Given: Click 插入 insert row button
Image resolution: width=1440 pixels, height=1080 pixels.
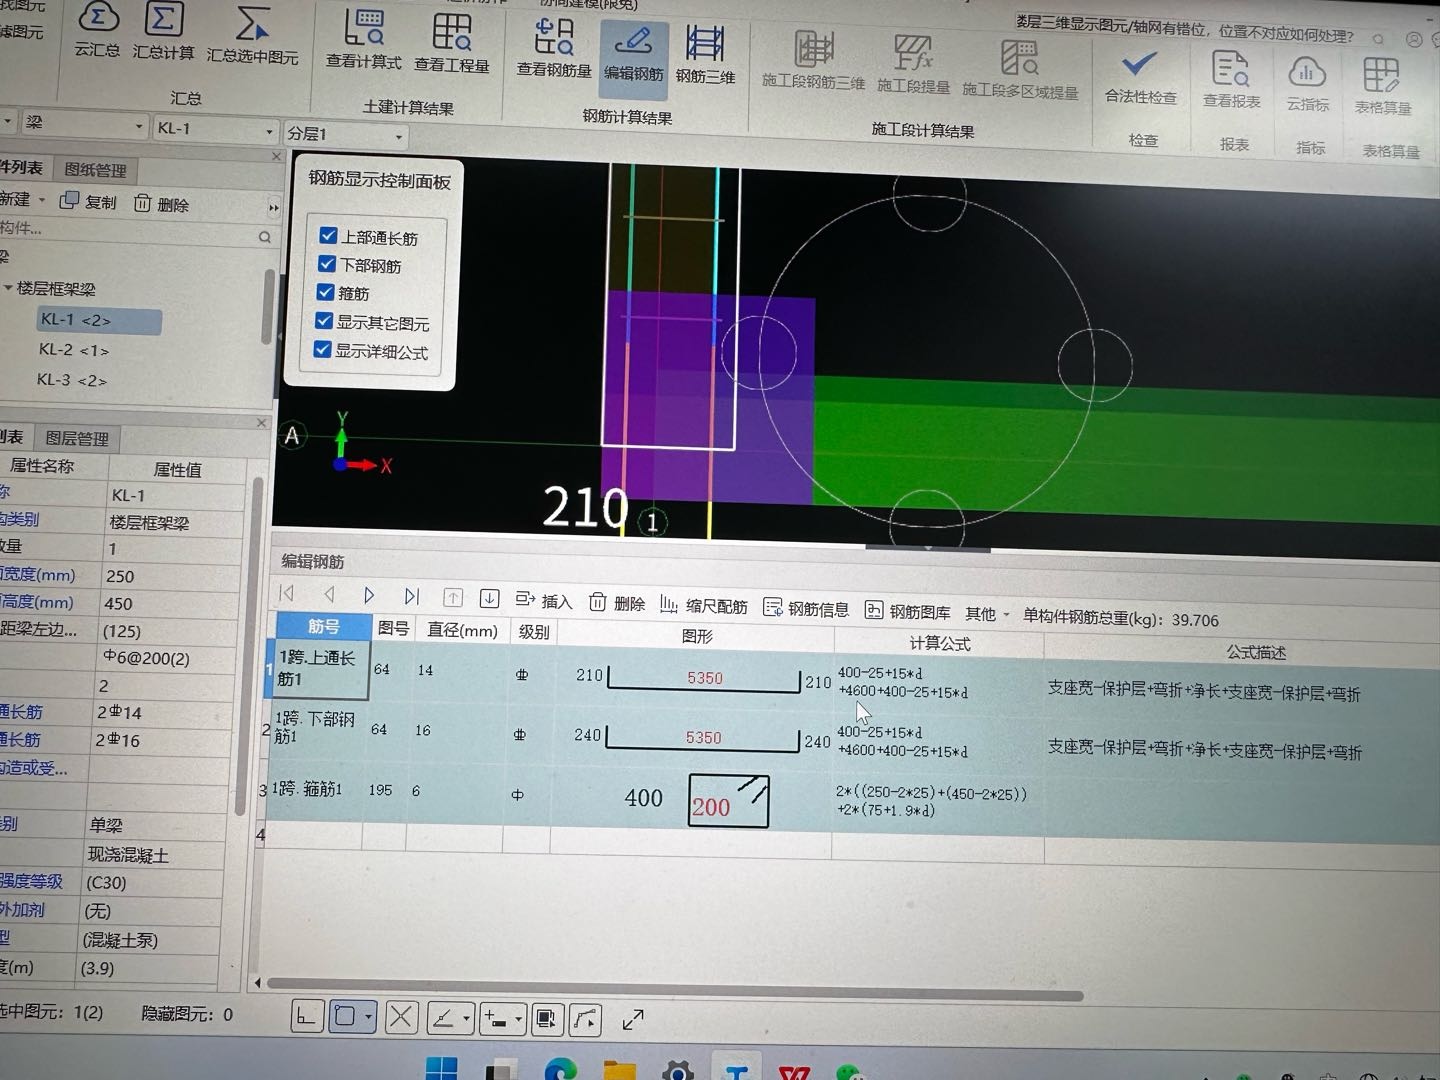Looking at the screenshot, I should click(544, 600).
